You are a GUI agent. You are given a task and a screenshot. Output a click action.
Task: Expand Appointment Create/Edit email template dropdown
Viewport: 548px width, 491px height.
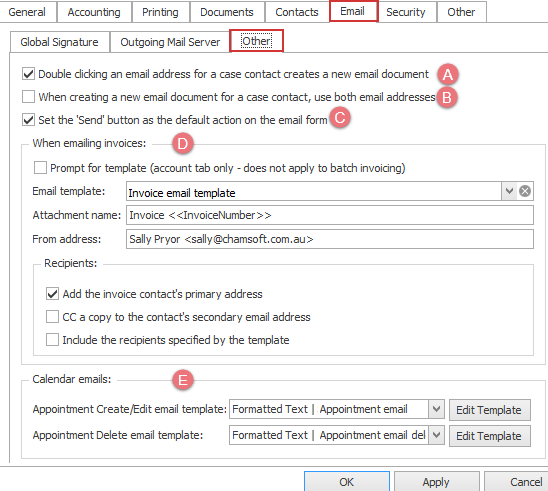point(436,409)
